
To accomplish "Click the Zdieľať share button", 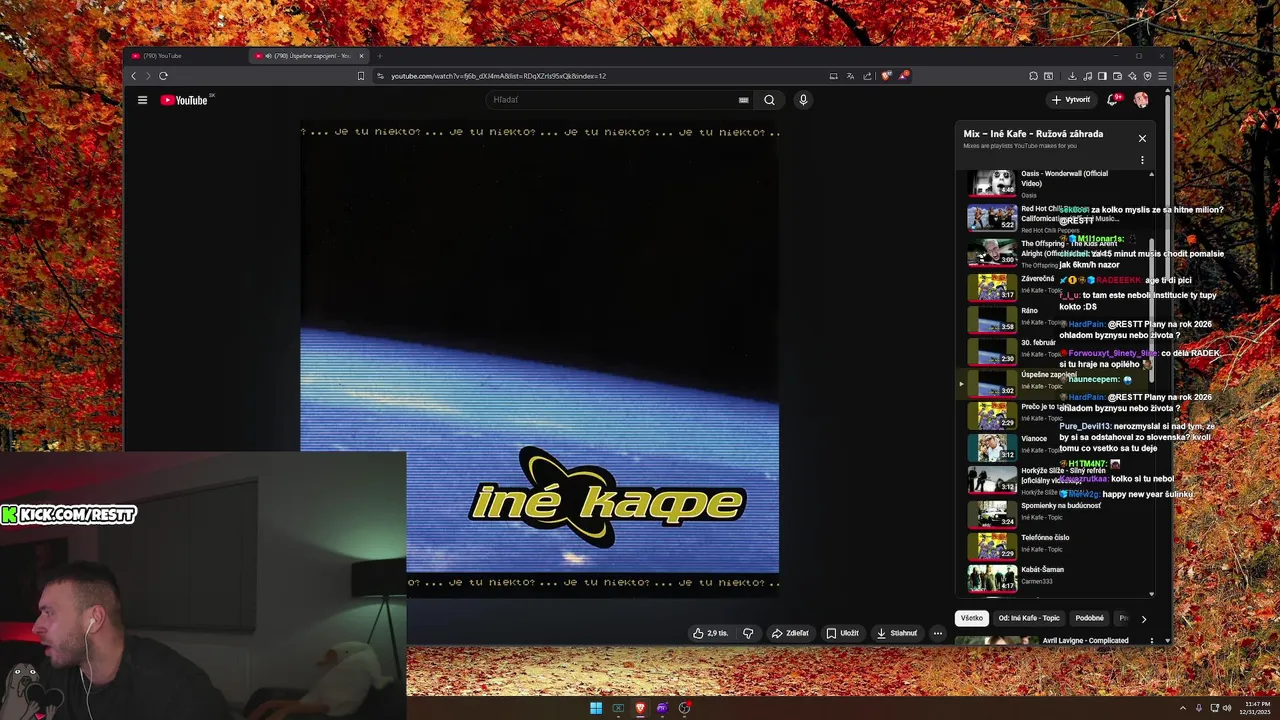I will click(x=790, y=633).
